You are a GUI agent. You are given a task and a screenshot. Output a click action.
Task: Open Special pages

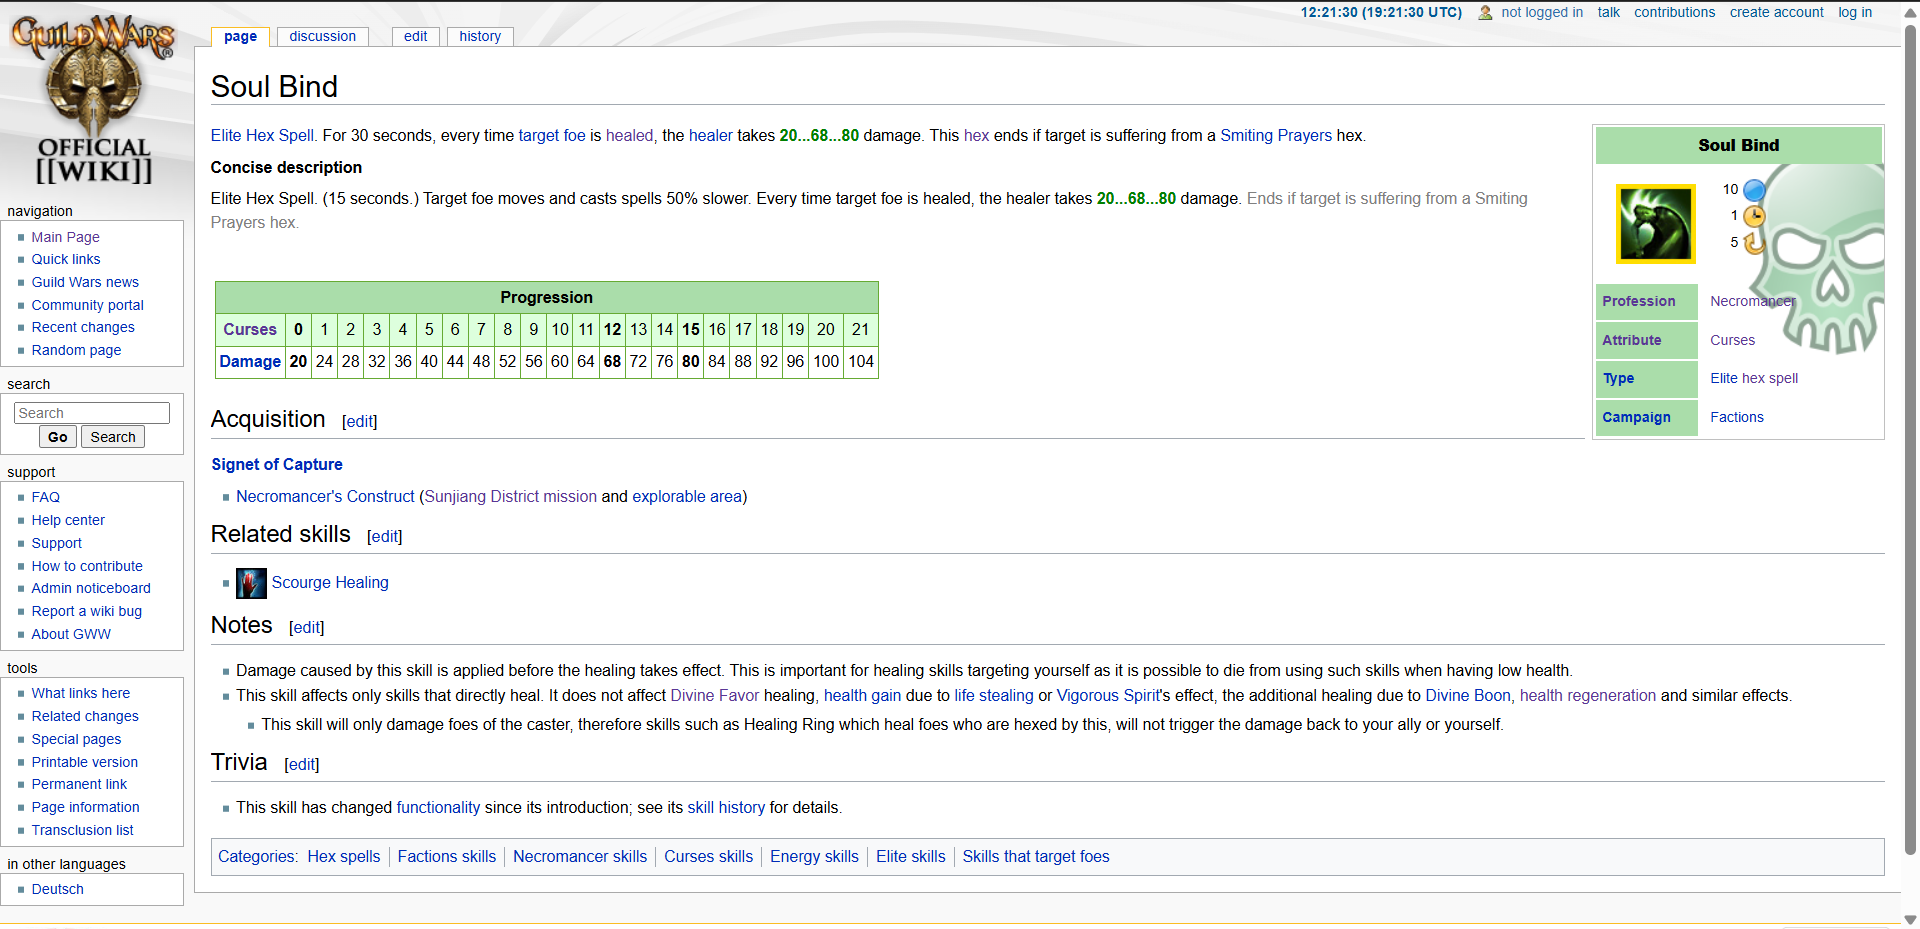click(x=76, y=739)
